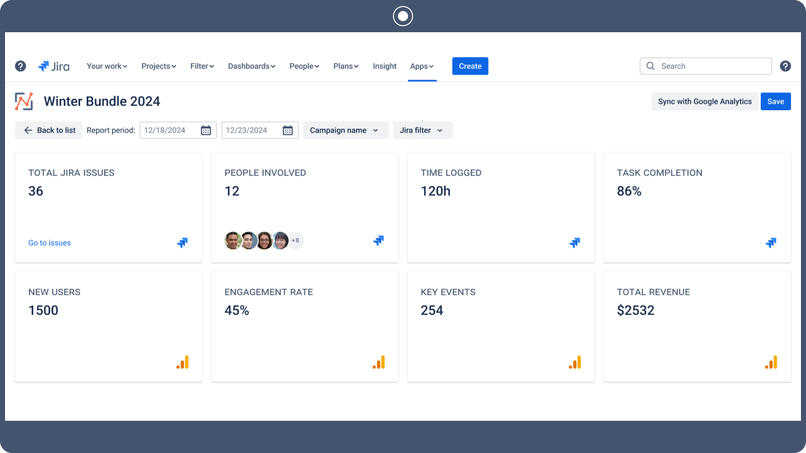Go Back to list

click(x=49, y=130)
